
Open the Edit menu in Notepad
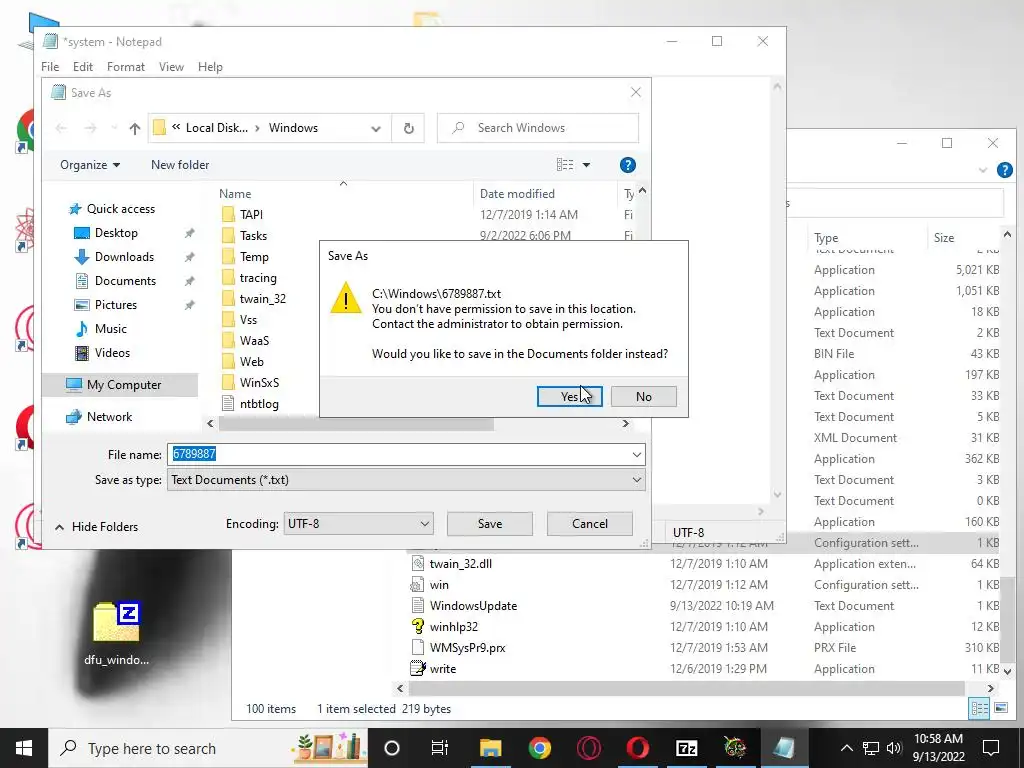(83, 67)
